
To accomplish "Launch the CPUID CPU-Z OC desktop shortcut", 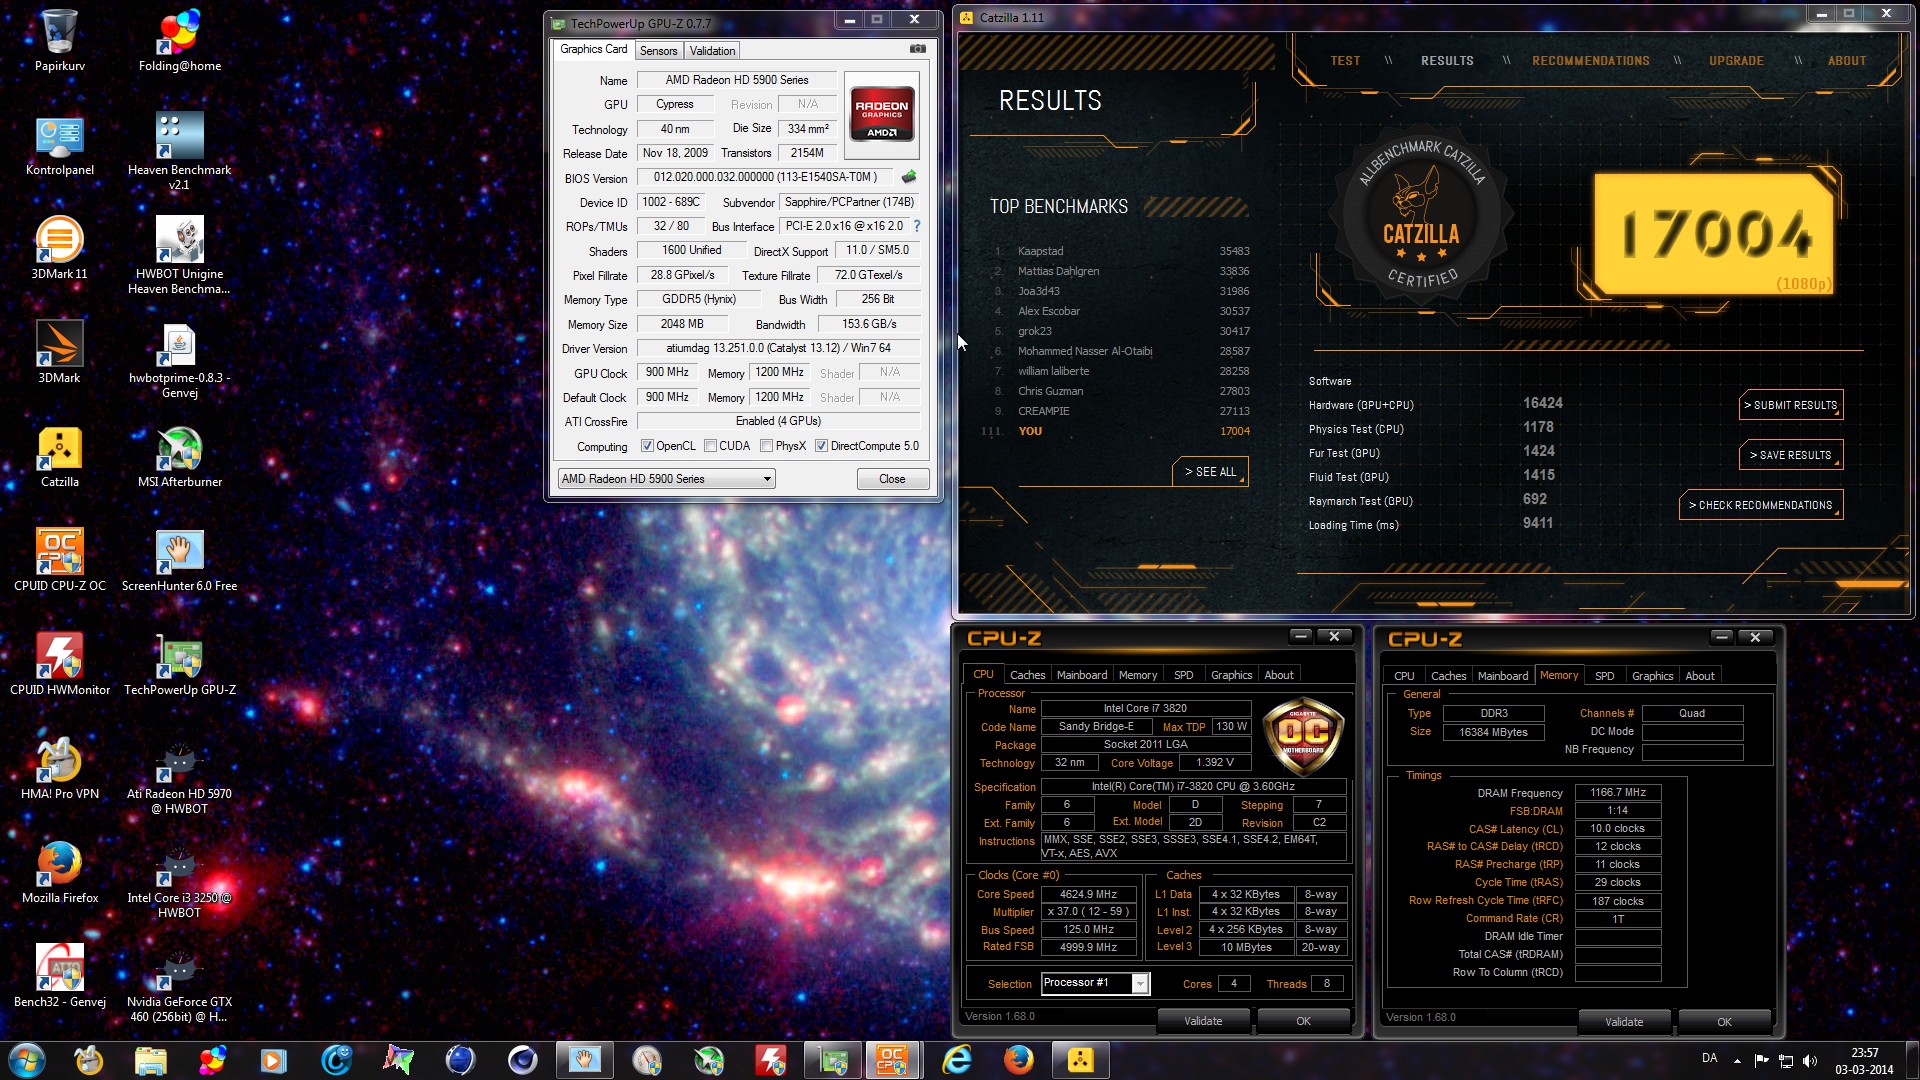I will [59, 560].
